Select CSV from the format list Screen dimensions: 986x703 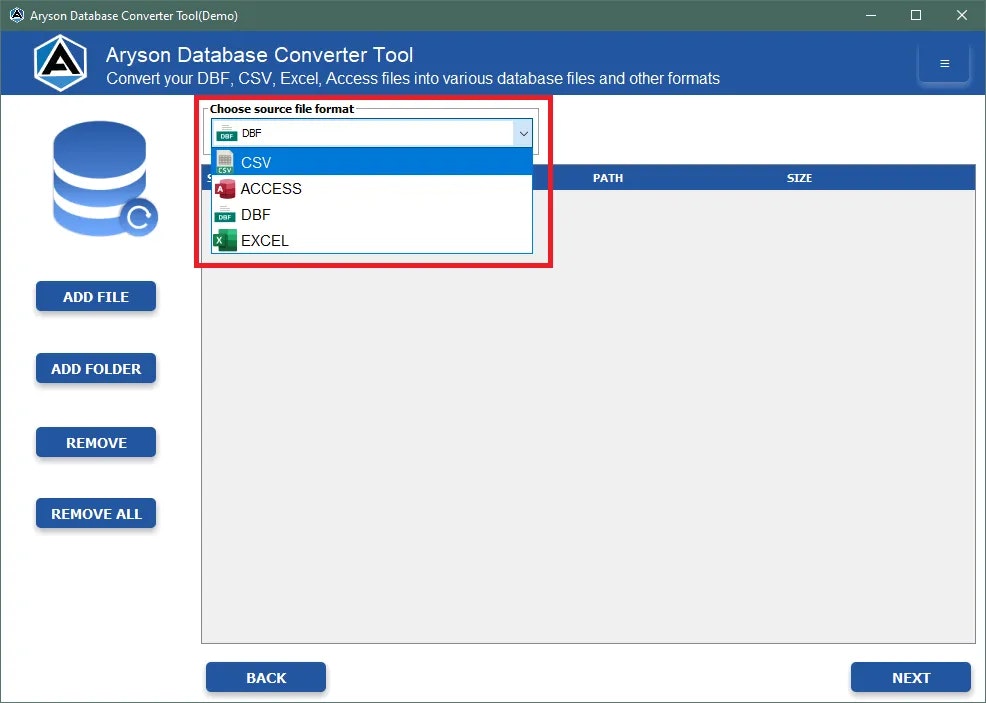click(x=372, y=162)
